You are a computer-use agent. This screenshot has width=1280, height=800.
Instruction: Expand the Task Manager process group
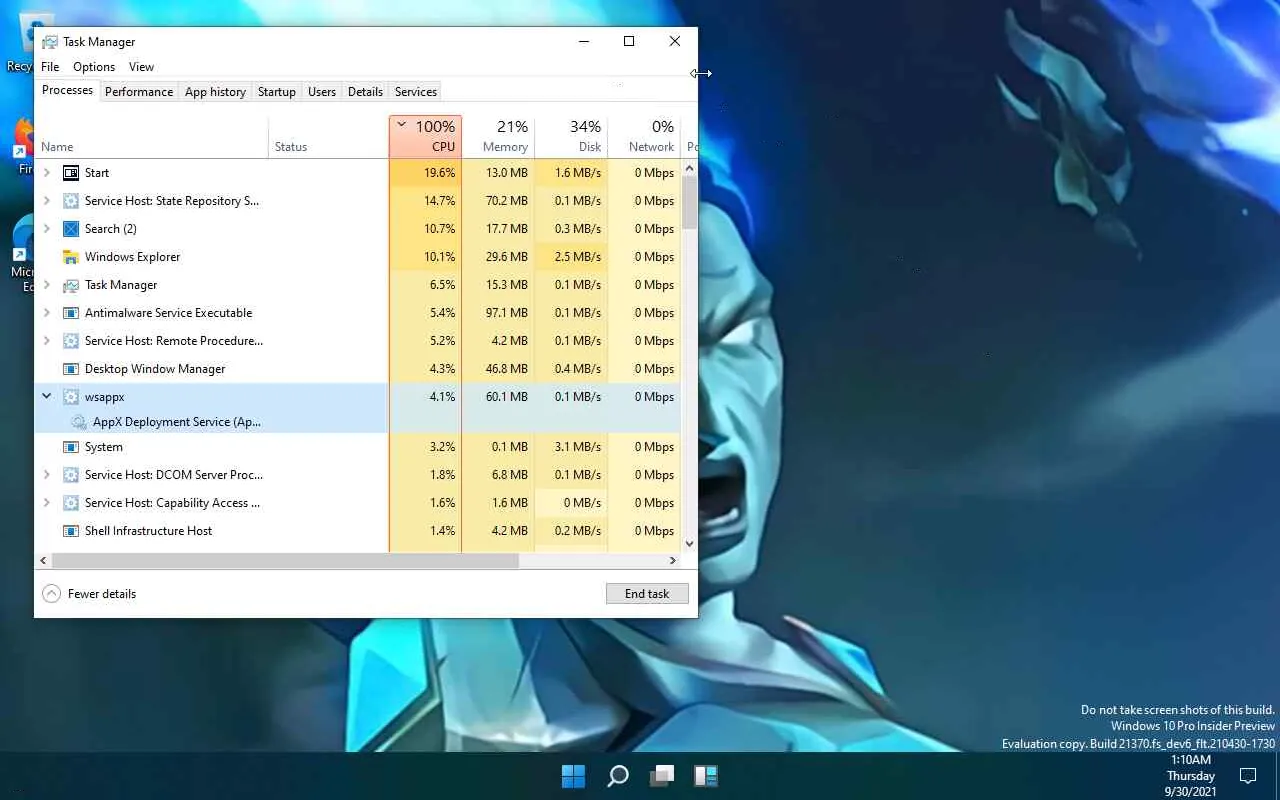[x=46, y=285]
